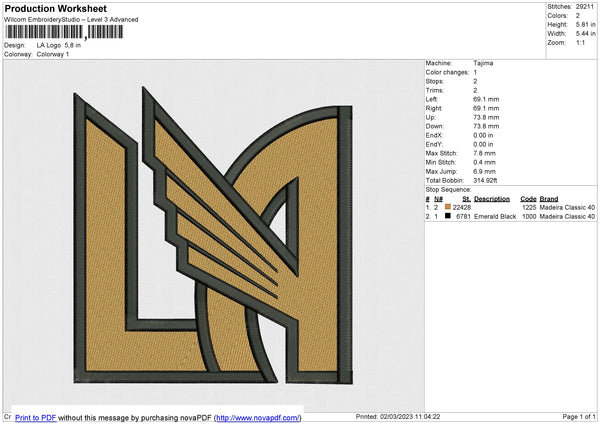Click the zoom value 1:1
Screen dimensions: 600x424
tap(580, 42)
